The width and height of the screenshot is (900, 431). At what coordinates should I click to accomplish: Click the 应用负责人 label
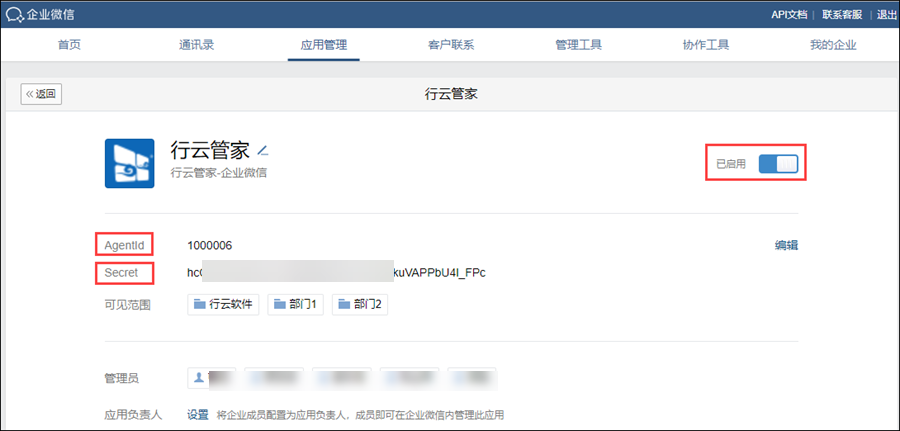[133, 414]
